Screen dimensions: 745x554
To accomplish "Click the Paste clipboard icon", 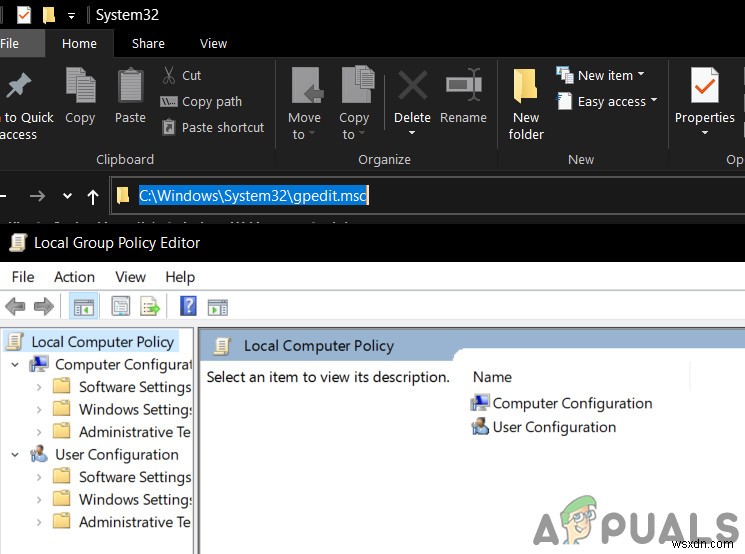I will [130, 85].
